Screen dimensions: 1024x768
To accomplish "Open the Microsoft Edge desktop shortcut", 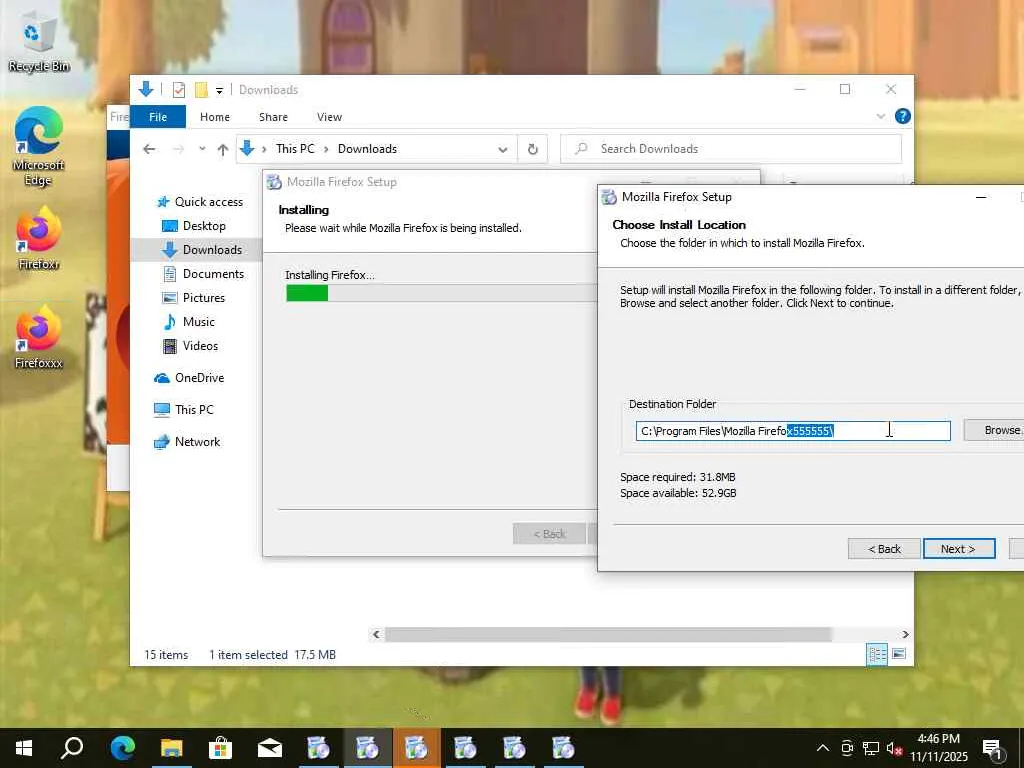I will [x=39, y=146].
